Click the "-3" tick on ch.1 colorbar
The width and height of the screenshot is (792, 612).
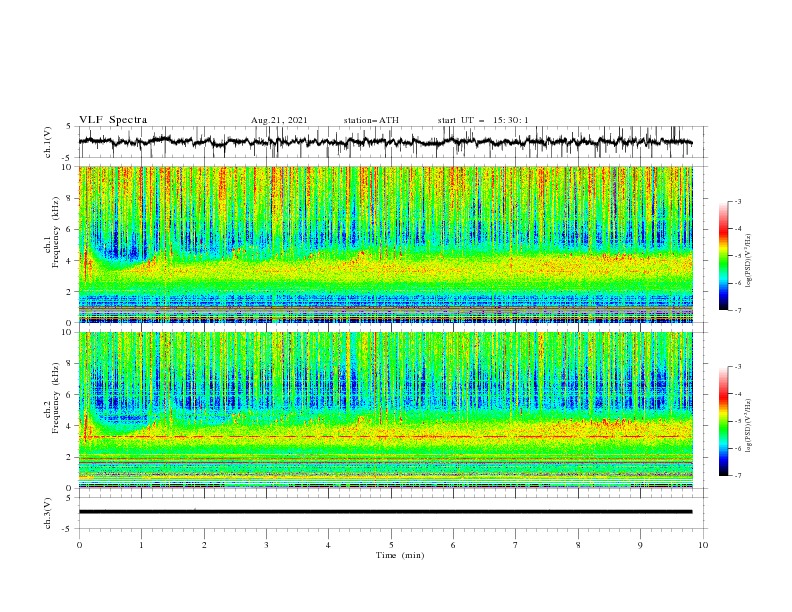tap(738, 201)
